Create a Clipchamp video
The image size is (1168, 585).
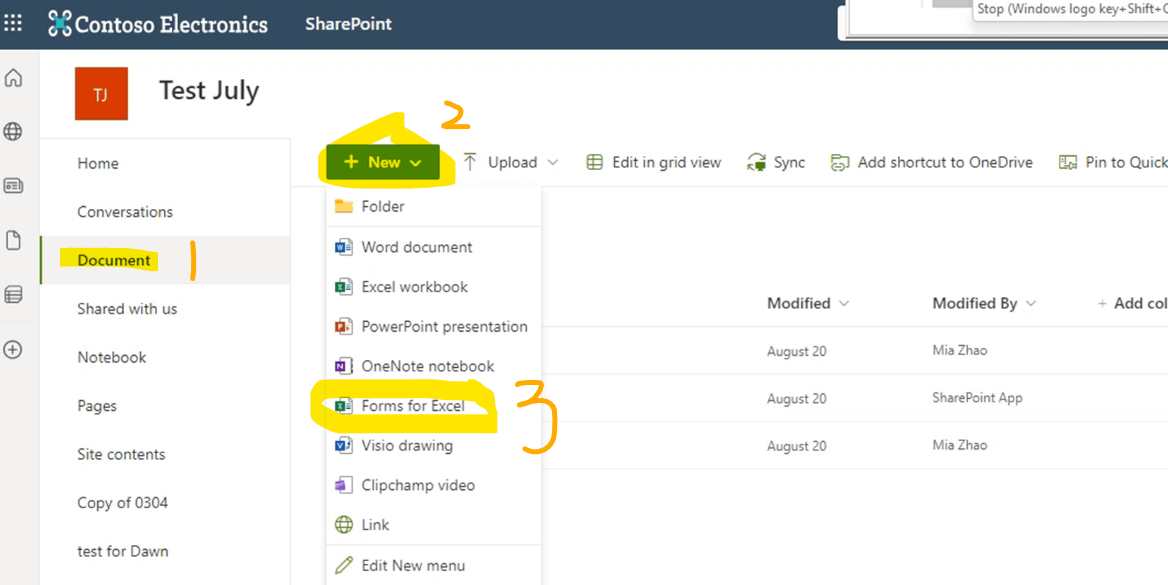(x=420, y=485)
